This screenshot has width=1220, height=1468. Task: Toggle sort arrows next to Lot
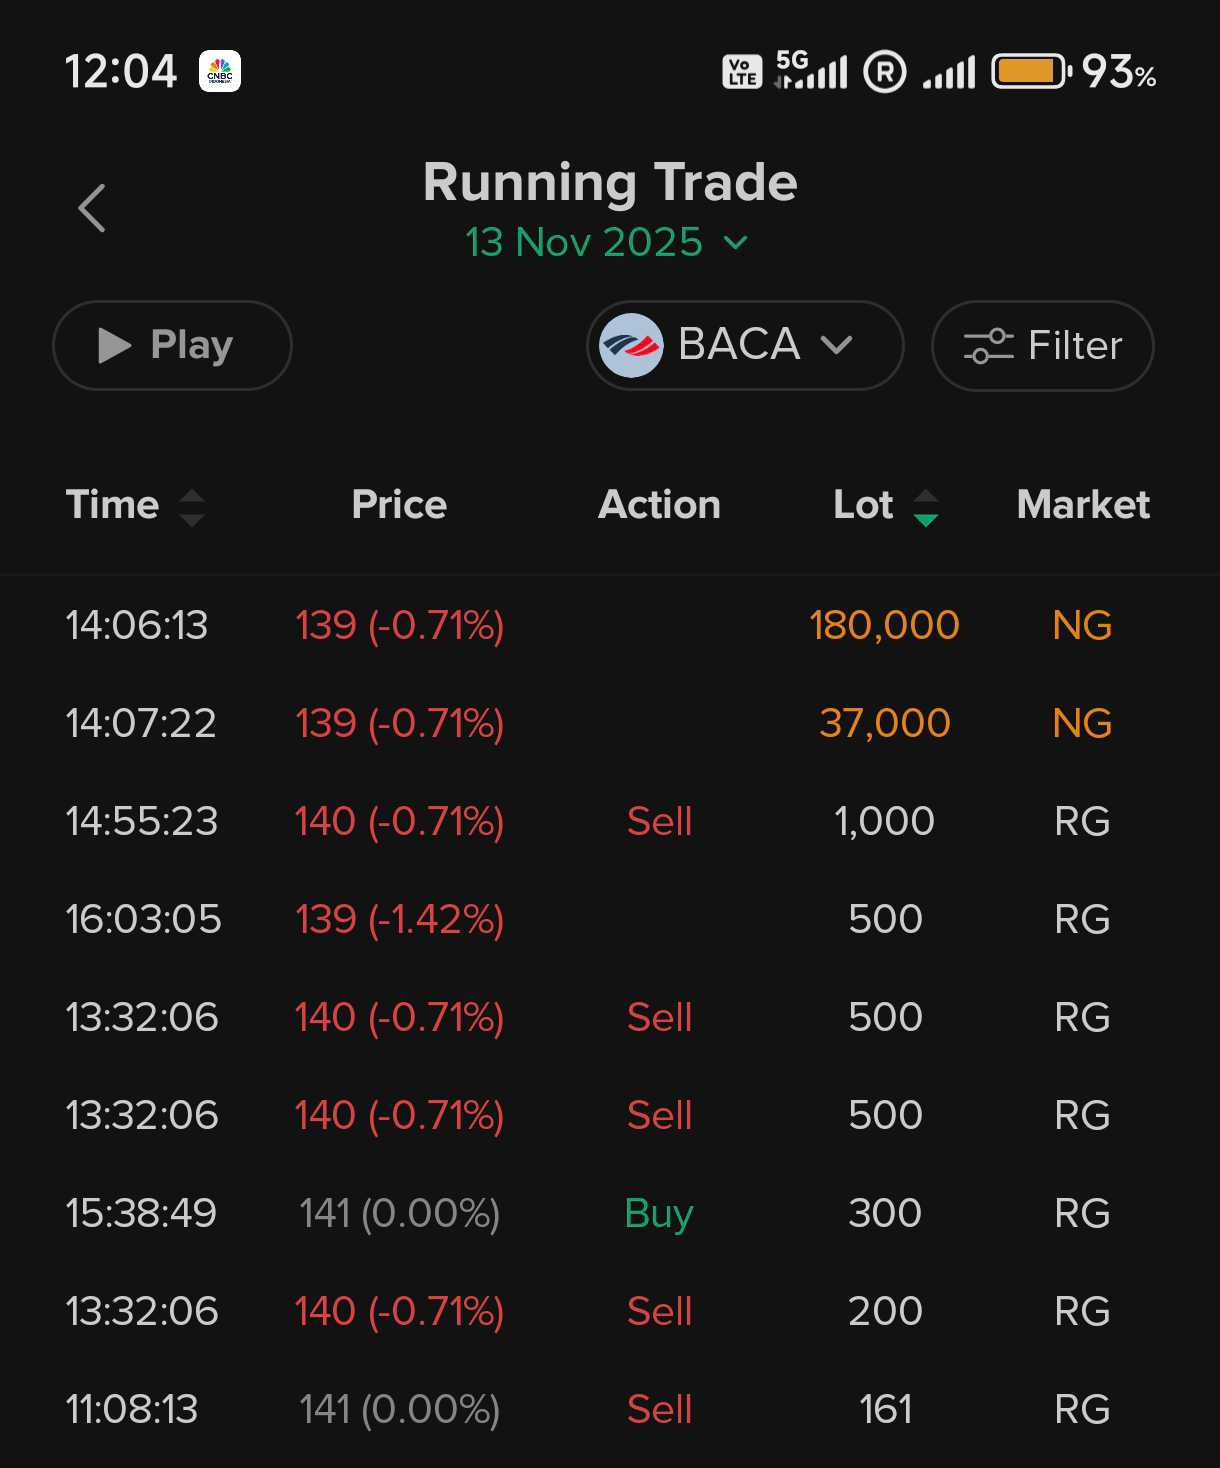pos(926,507)
